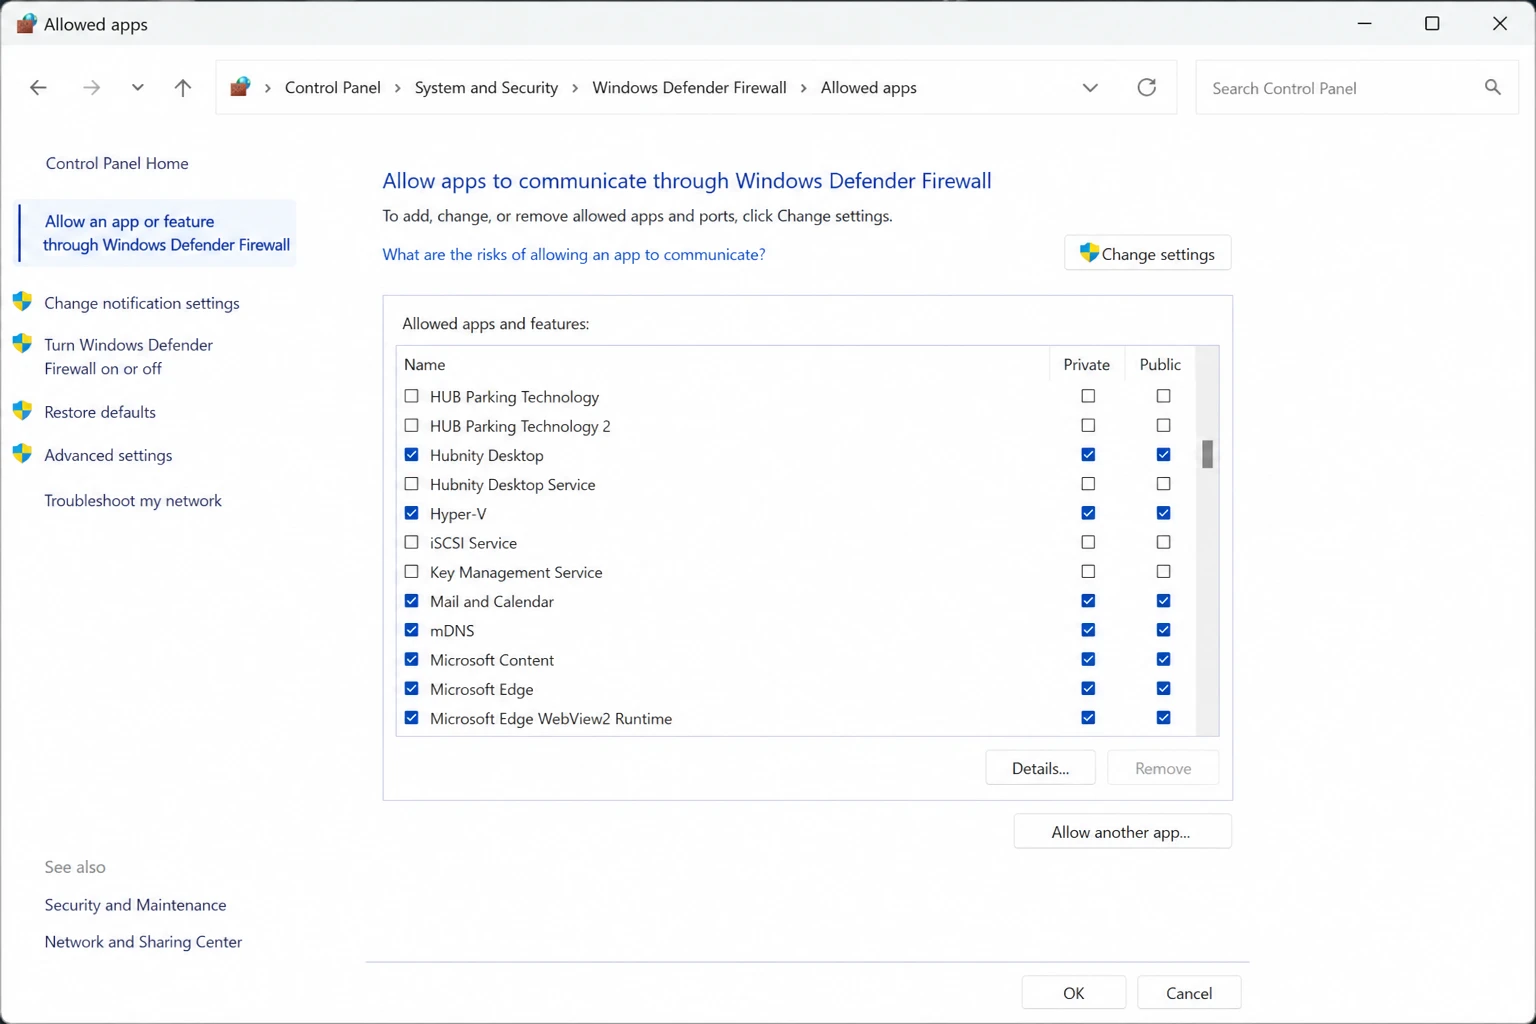Screen dimensions: 1536x1024
Task: Select the Mail and Calendar row text
Action: coord(492,601)
